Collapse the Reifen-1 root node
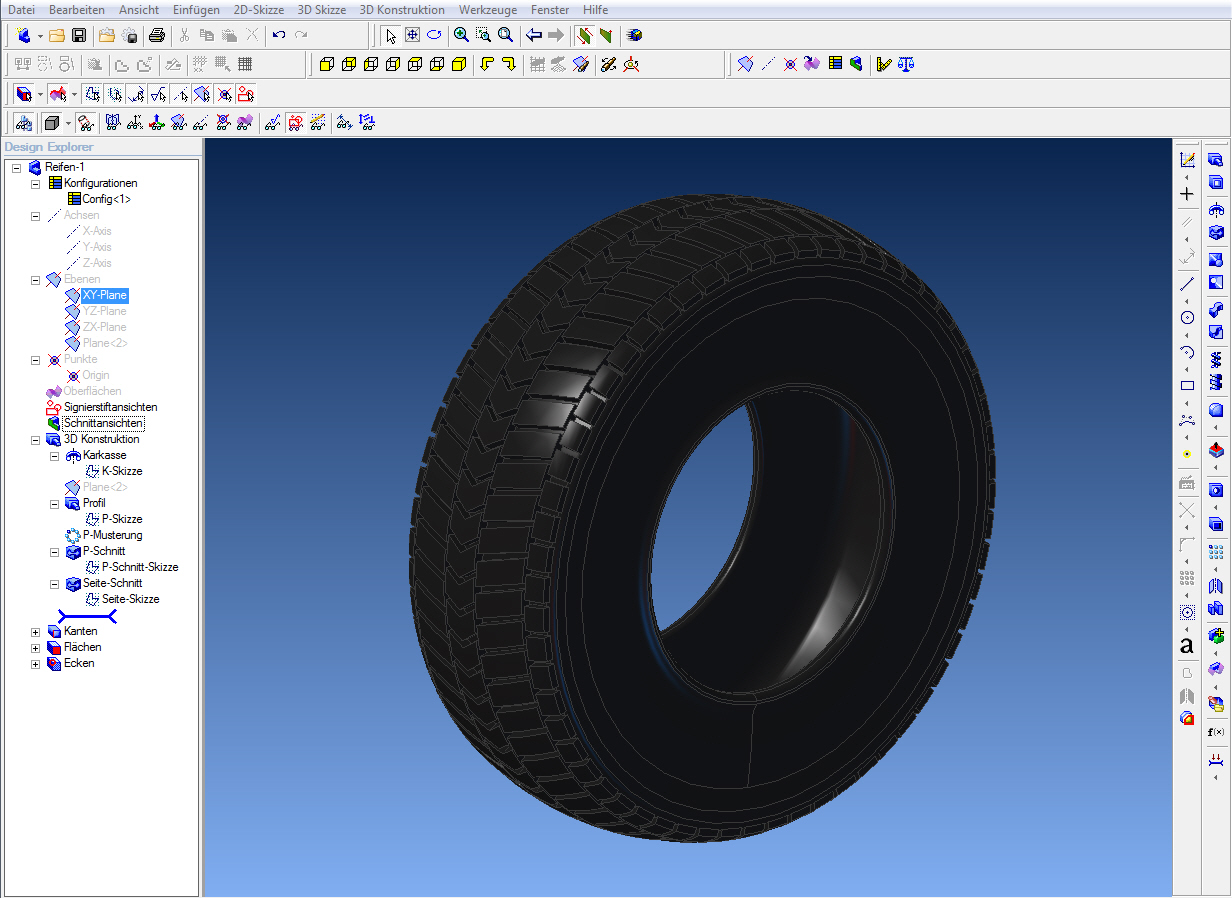1232x898 pixels. (x=17, y=167)
